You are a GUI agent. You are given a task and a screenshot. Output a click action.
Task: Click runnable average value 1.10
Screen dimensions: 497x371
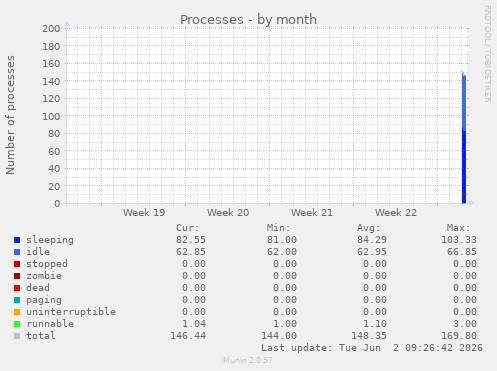click(375, 324)
